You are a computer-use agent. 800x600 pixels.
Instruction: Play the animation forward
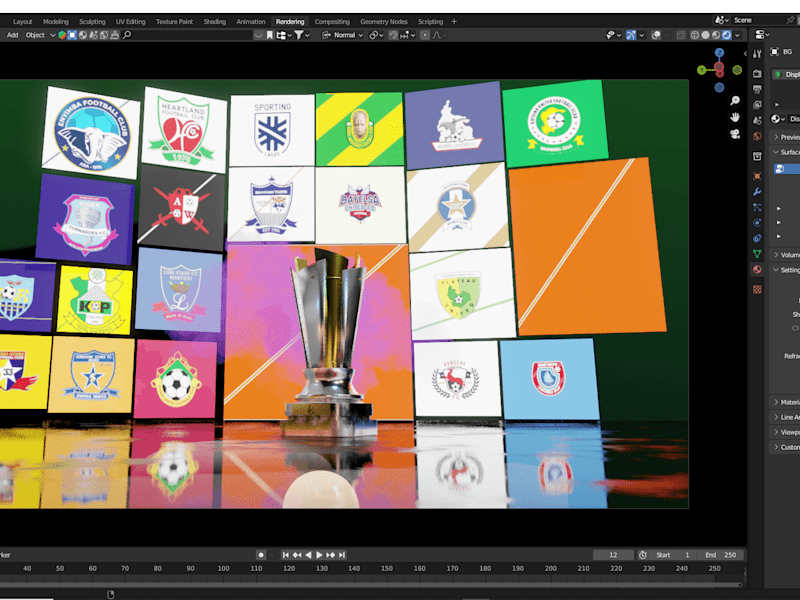tap(319, 555)
